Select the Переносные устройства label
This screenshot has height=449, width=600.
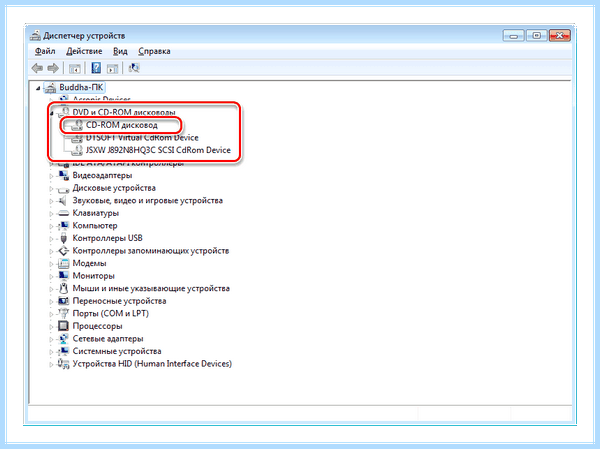click(119, 301)
